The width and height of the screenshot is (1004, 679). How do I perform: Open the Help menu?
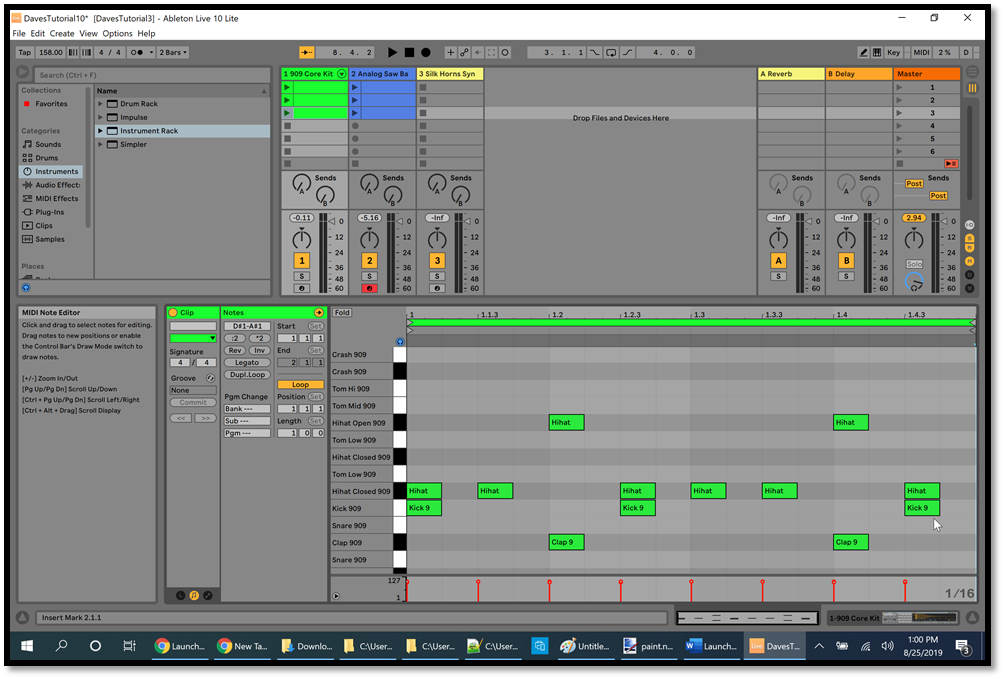[146, 33]
